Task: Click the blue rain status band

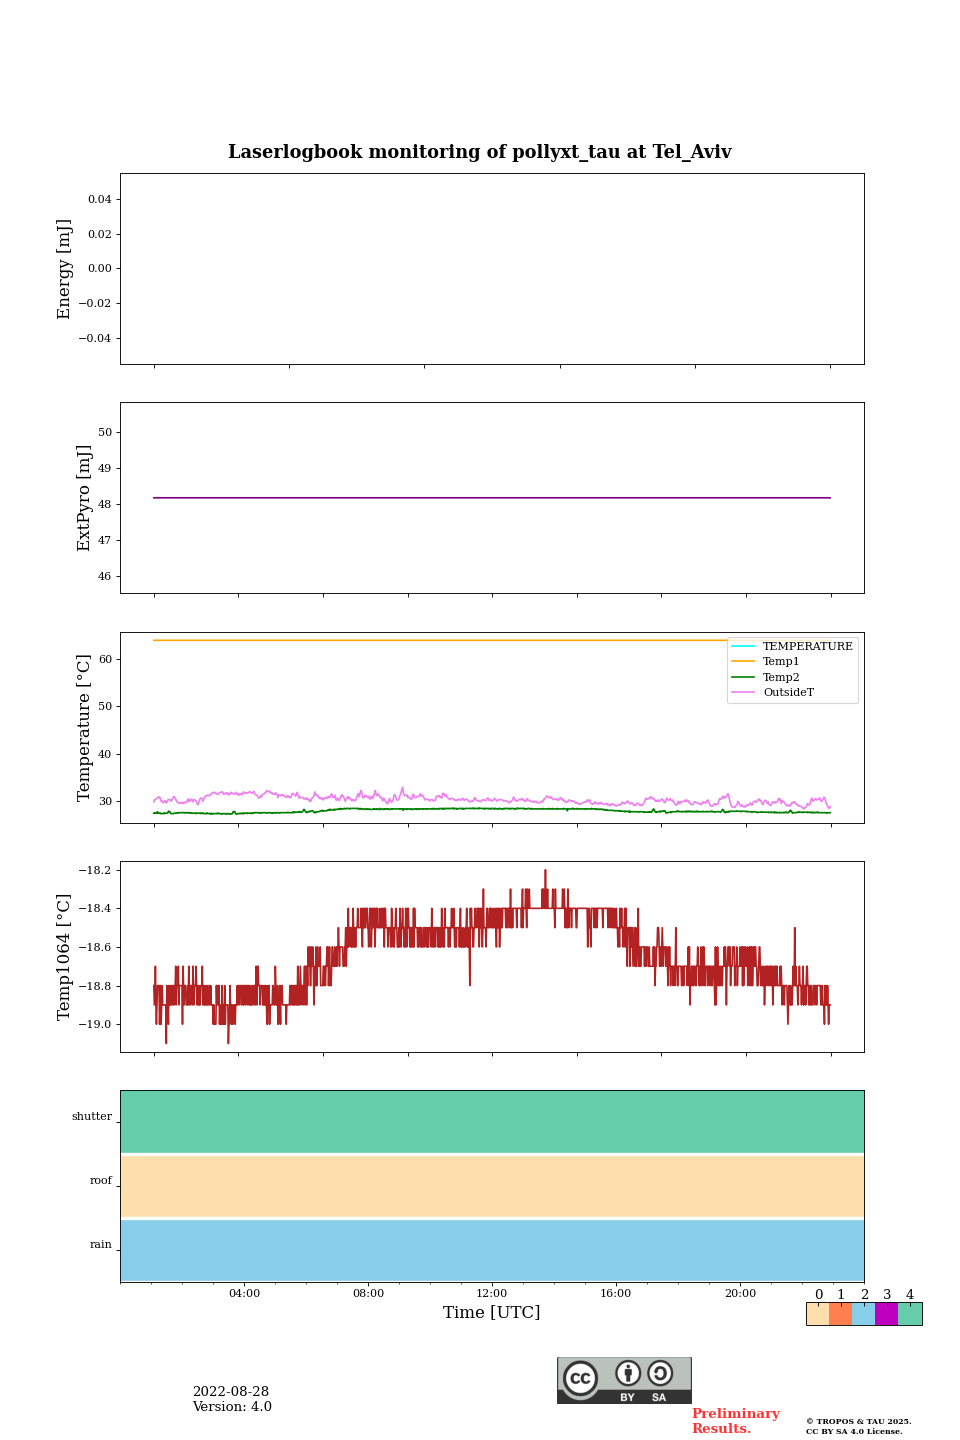Action: (492, 1250)
